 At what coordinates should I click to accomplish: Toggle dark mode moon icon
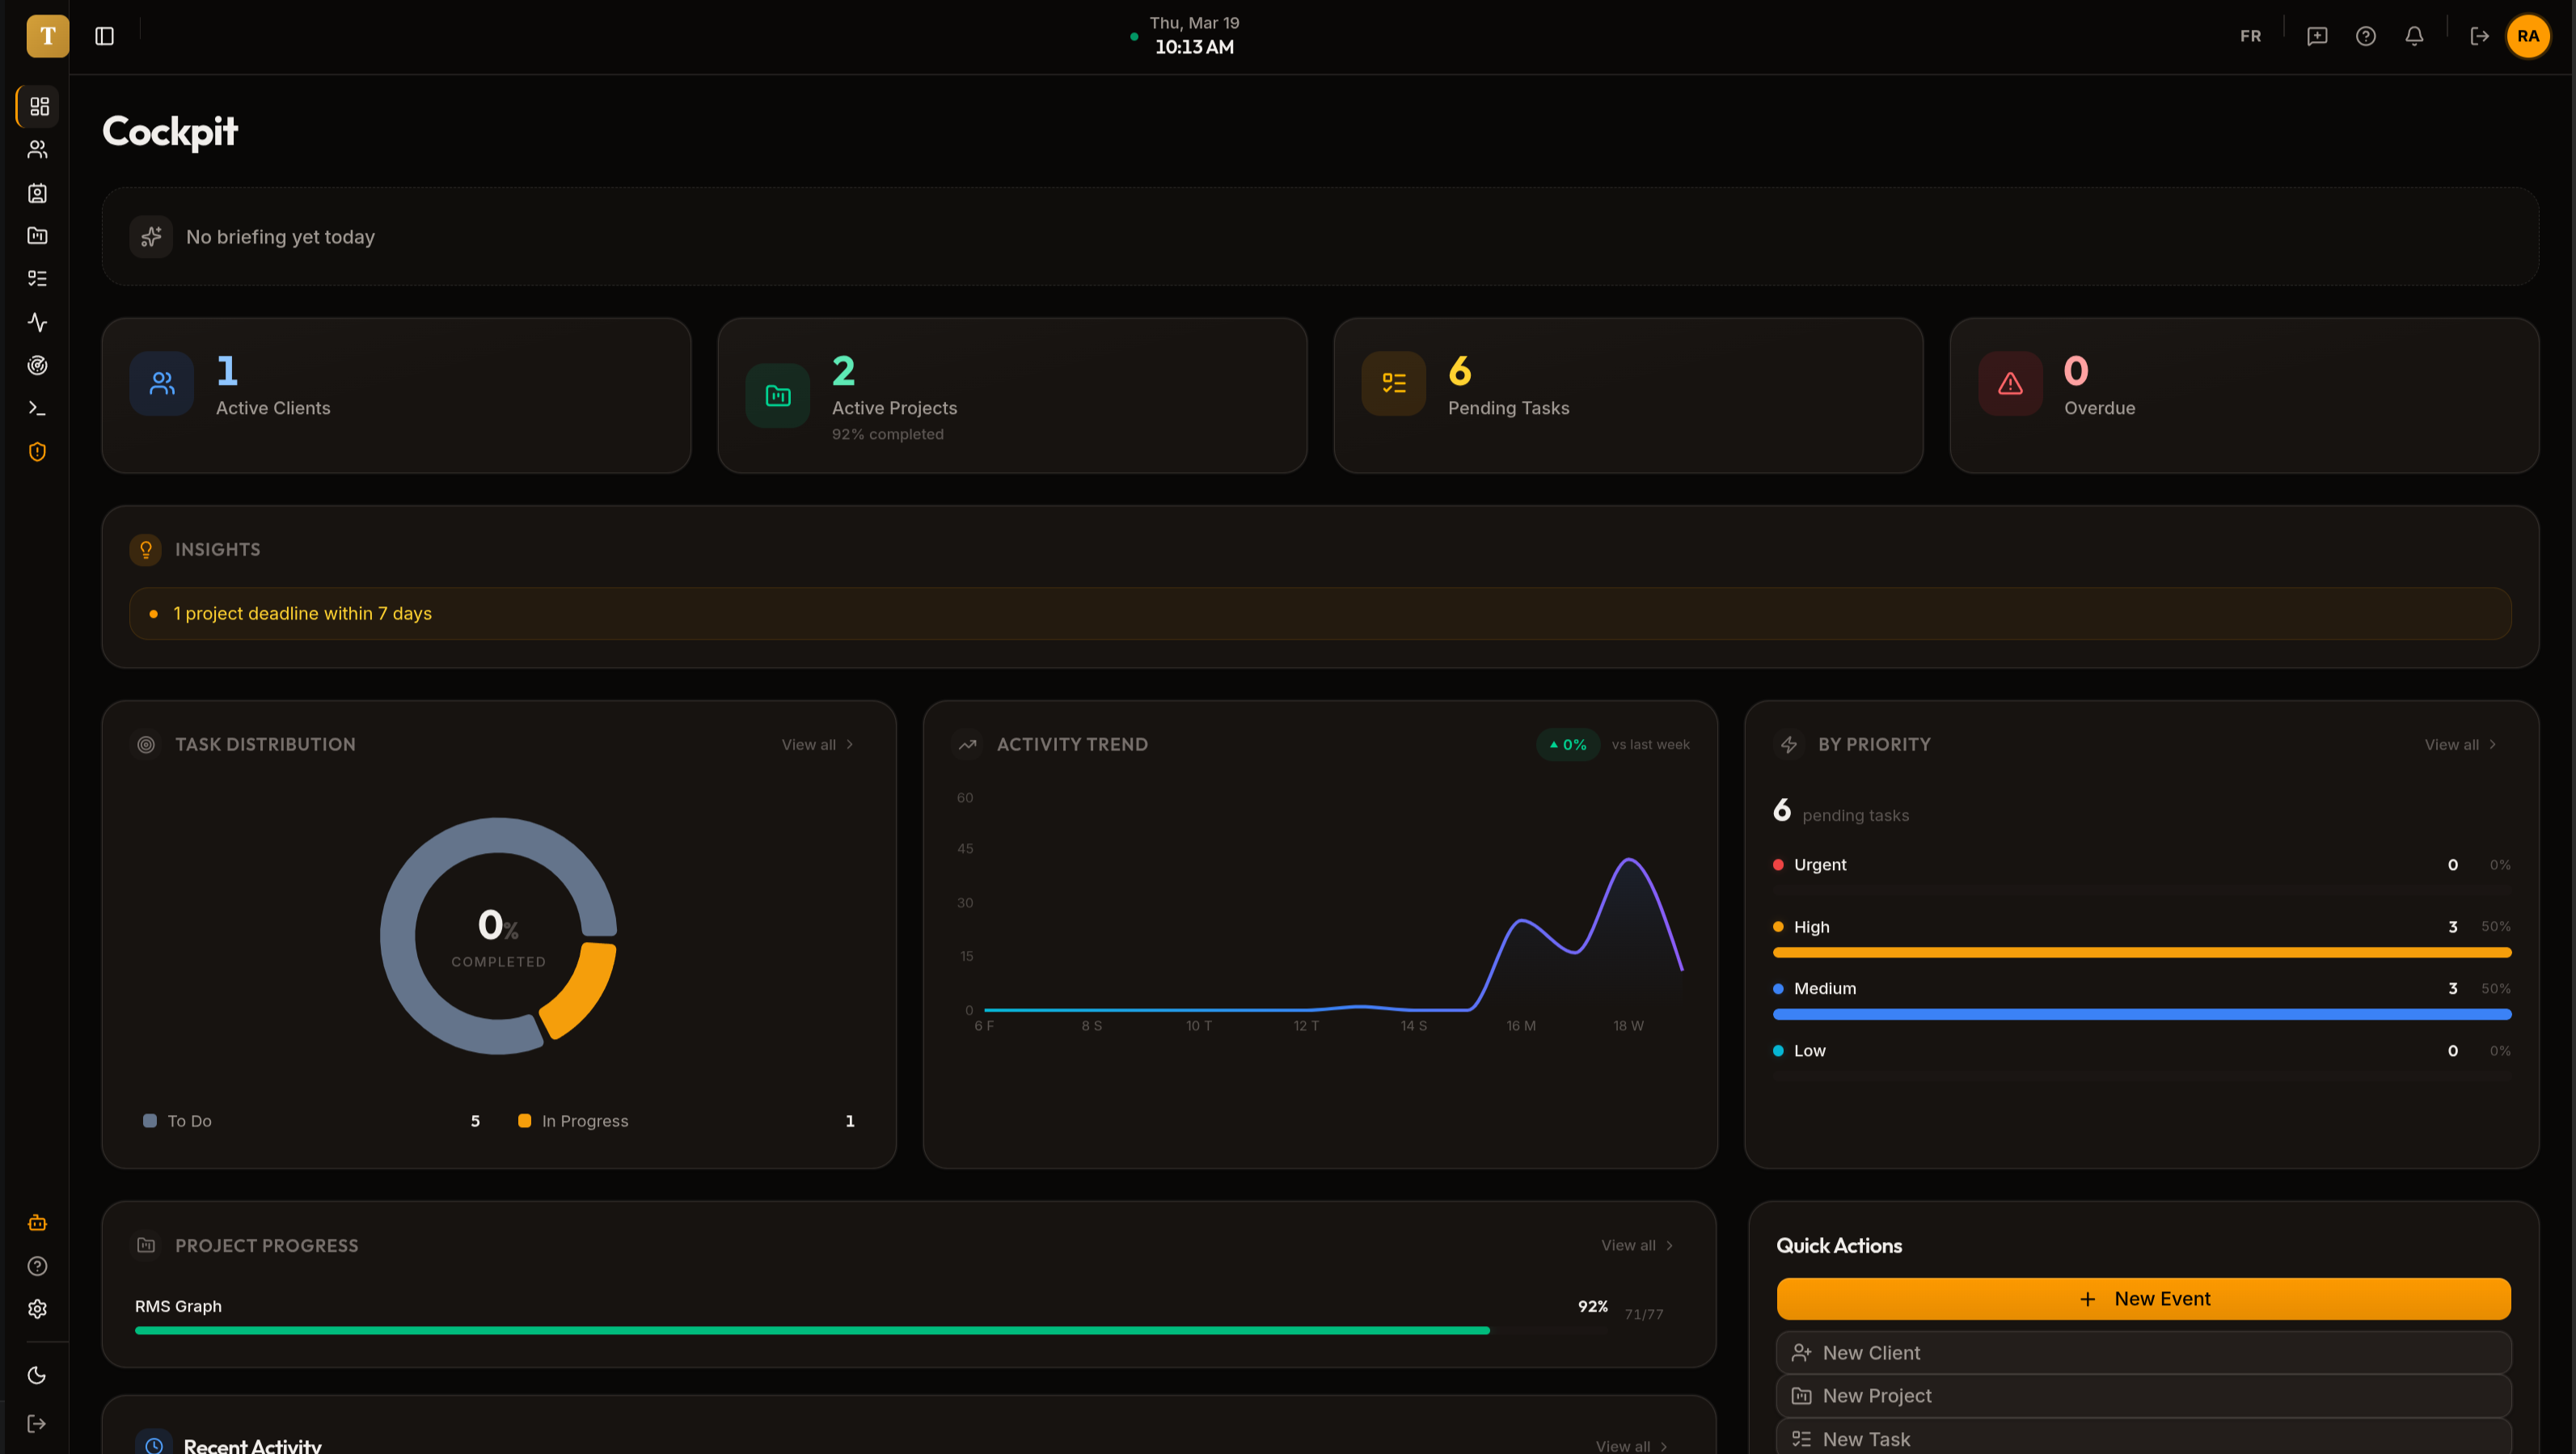click(37, 1375)
